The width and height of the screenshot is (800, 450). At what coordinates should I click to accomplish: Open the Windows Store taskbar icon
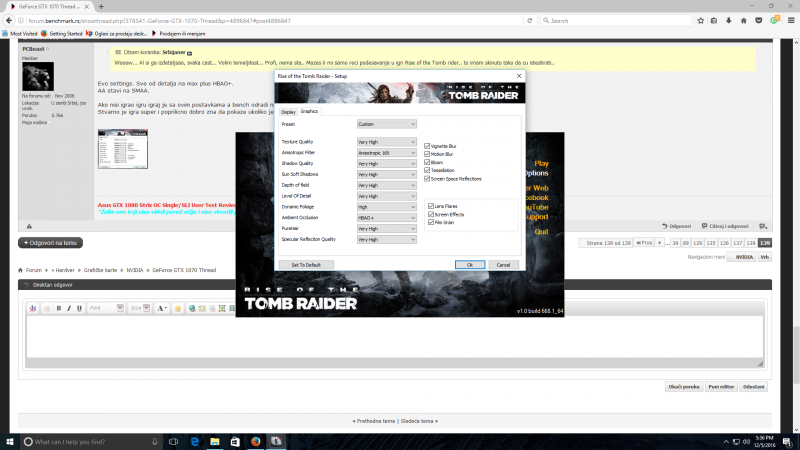[235, 441]
